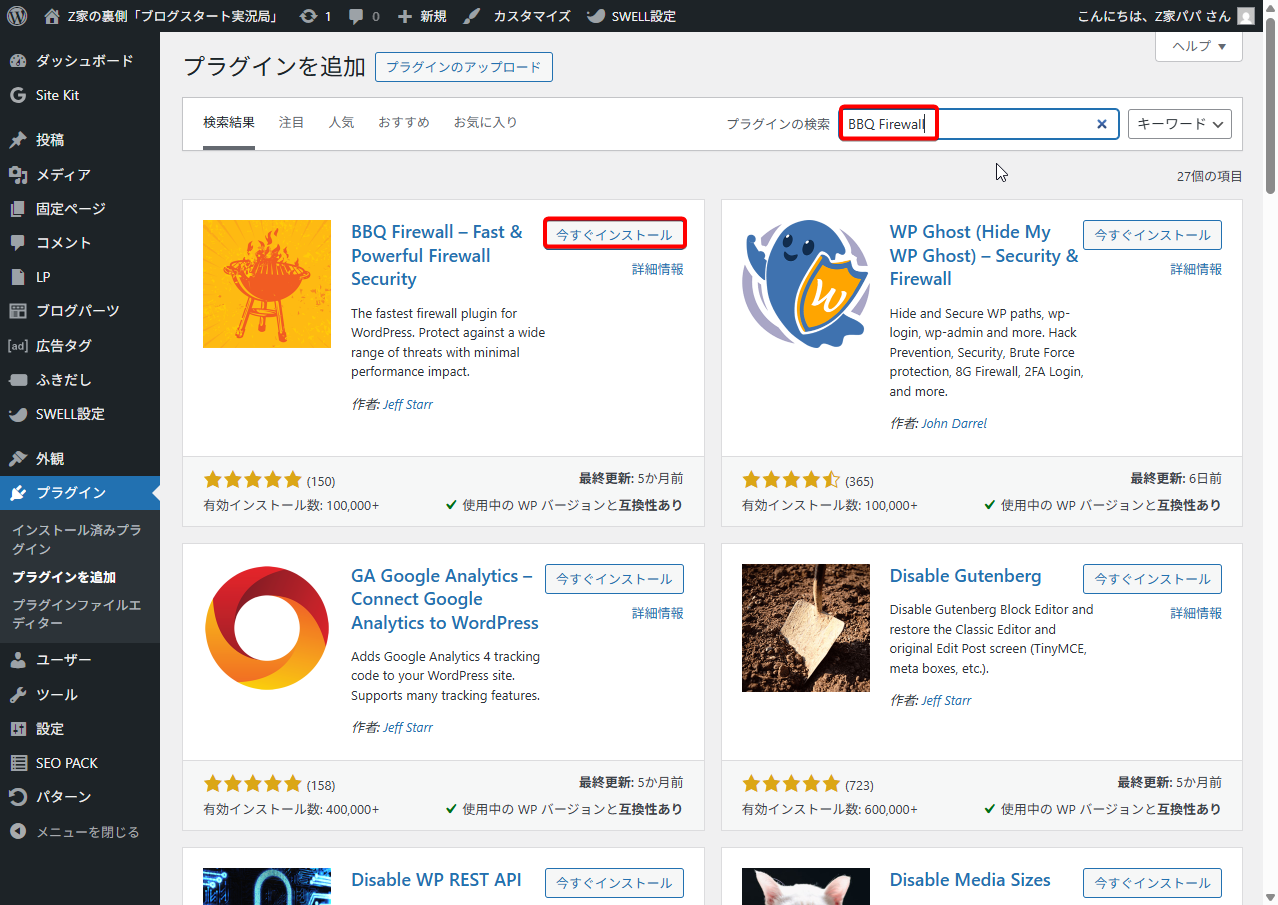Viewport: 1278px width, 905px height.
Task: Click the GA Google Analytics ring thumbnail
Action: pos(267,628)
